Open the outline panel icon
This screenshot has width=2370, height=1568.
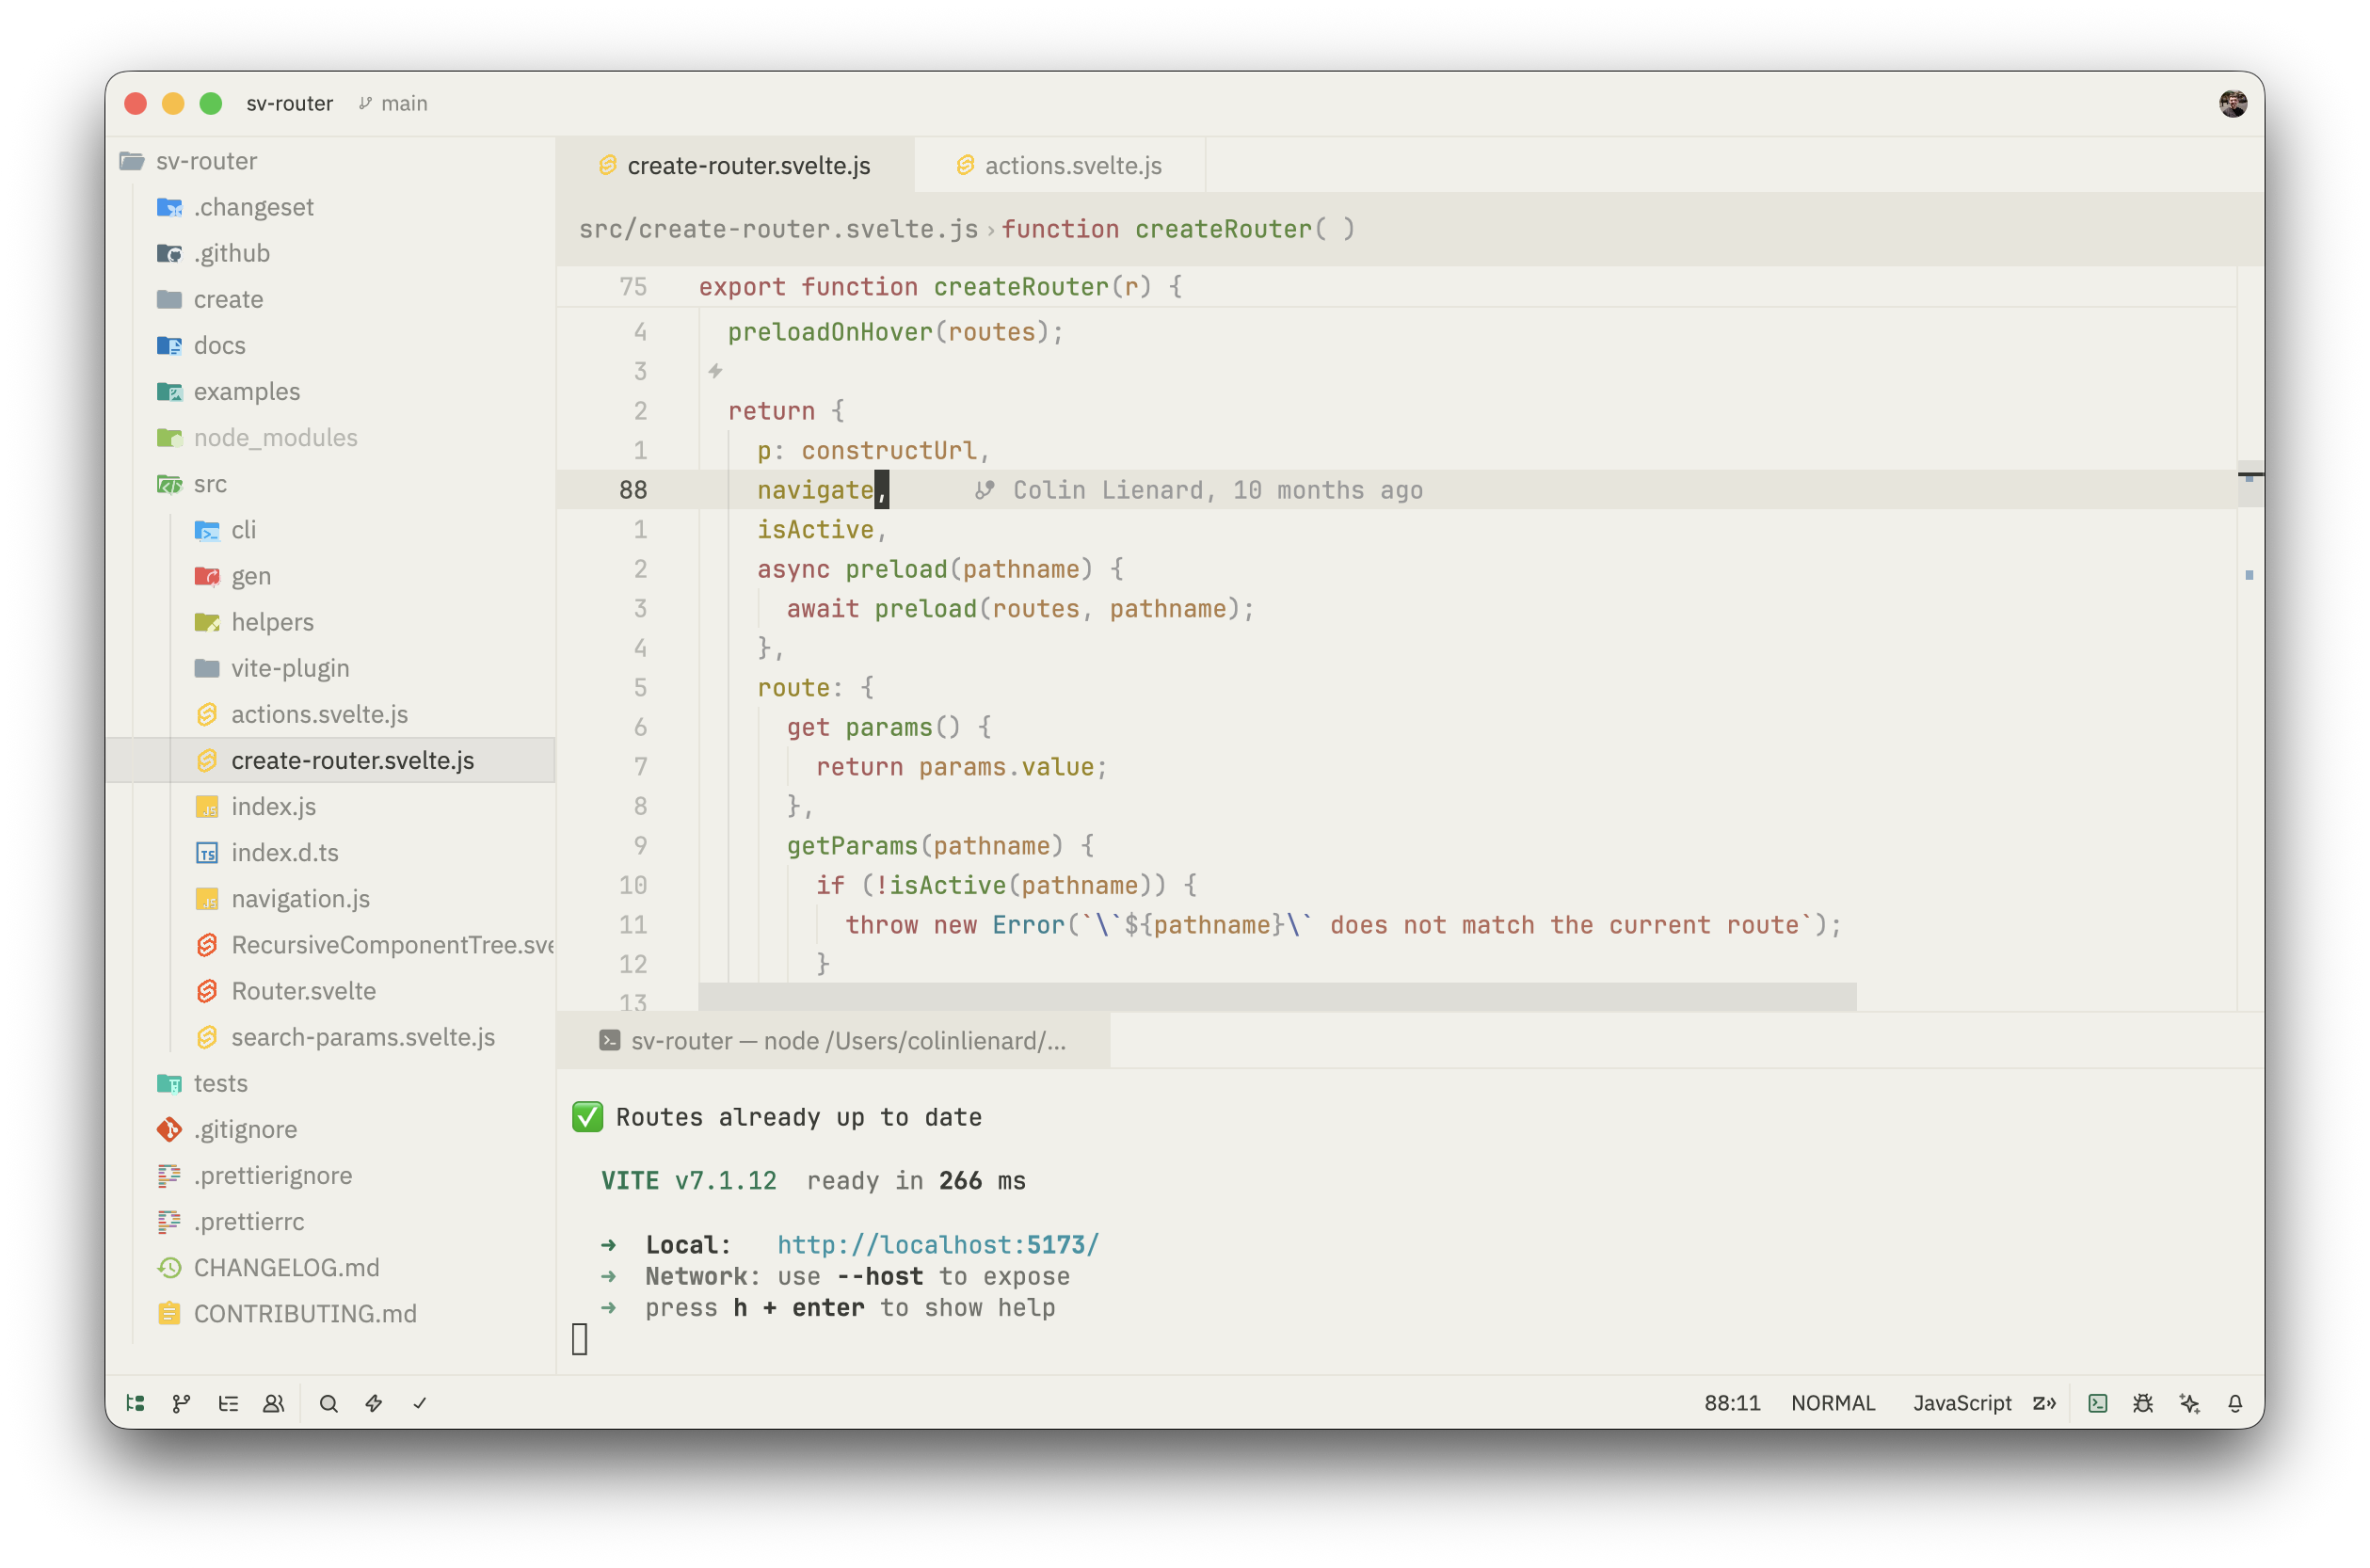point(228,1403)
